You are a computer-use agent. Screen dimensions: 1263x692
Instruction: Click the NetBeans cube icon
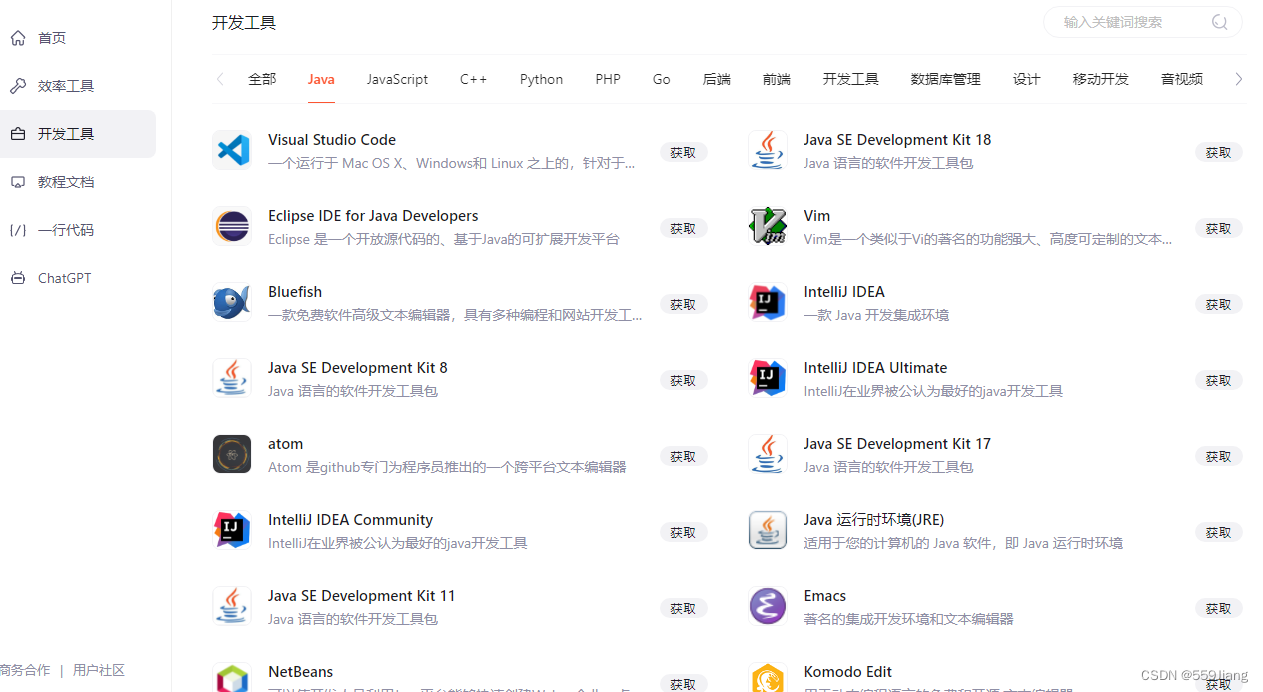(x=232, y=678)
